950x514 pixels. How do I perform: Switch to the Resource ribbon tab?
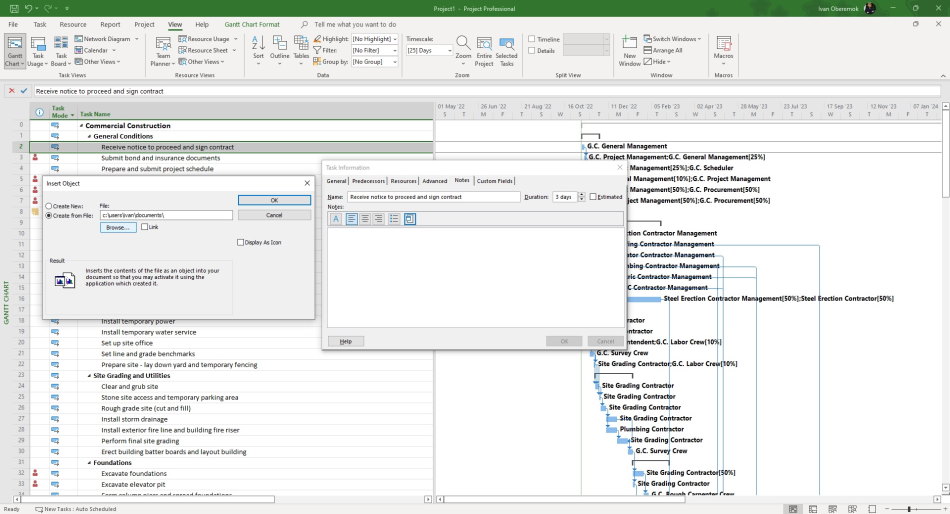[x=73, y=24]
